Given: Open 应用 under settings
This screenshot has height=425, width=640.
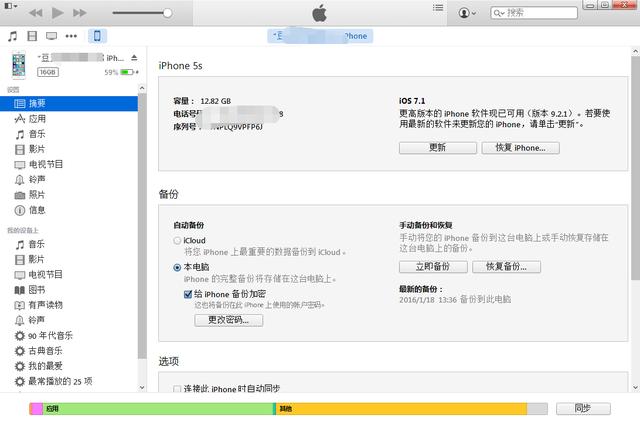Looking at the screenshot, I should pyautogui.click(x=69, y=119).
